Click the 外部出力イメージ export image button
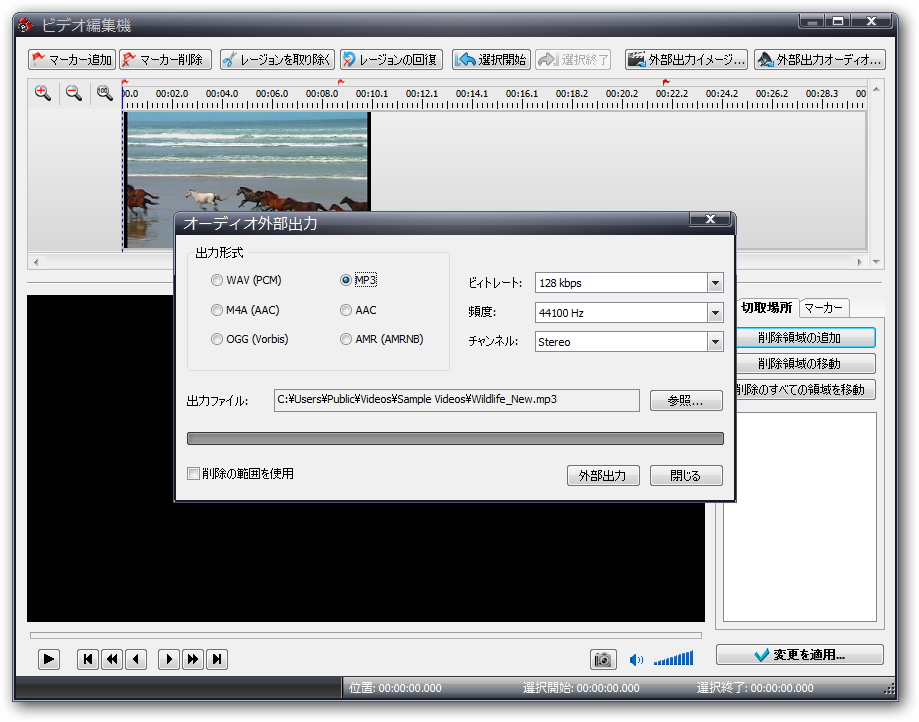Viewport: 919px width, 722px height. tap(686, 59)
